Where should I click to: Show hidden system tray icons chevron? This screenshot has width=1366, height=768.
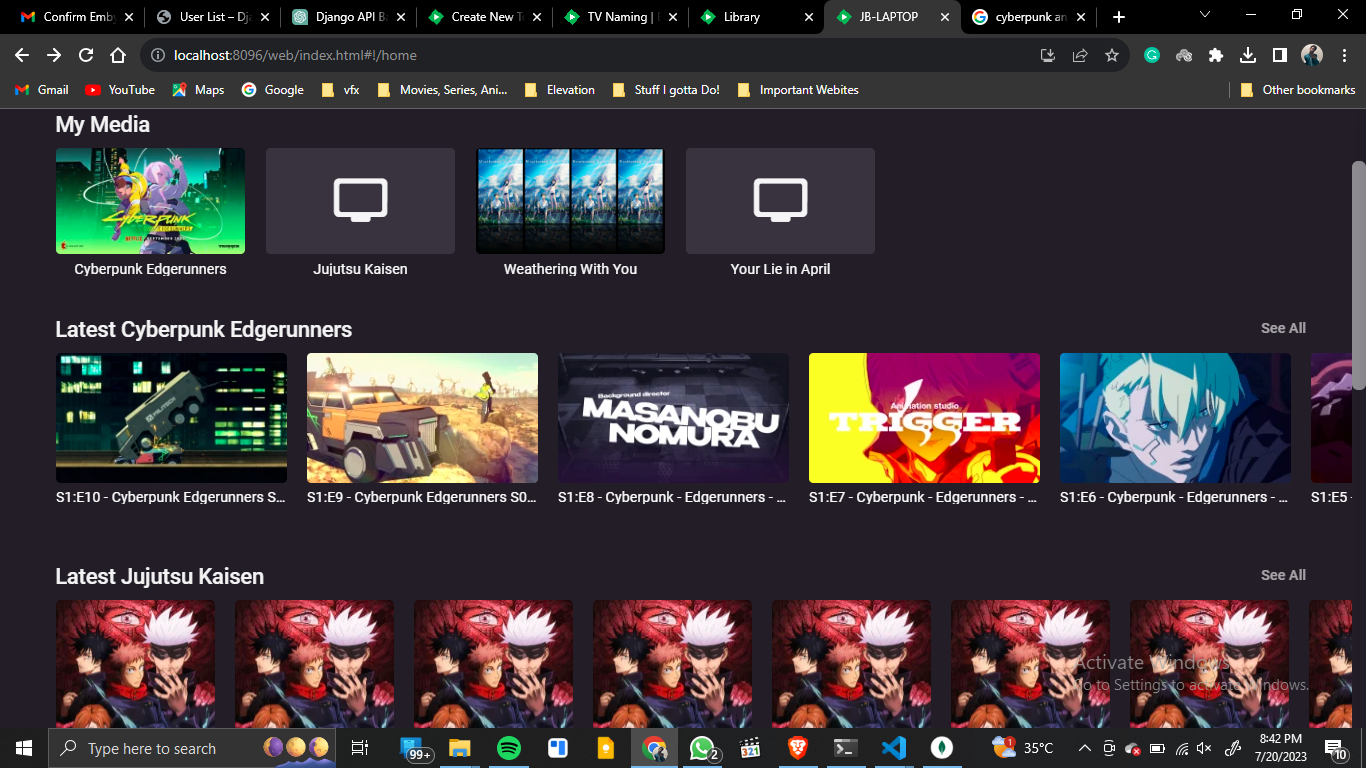click(x=1084, y=748)
